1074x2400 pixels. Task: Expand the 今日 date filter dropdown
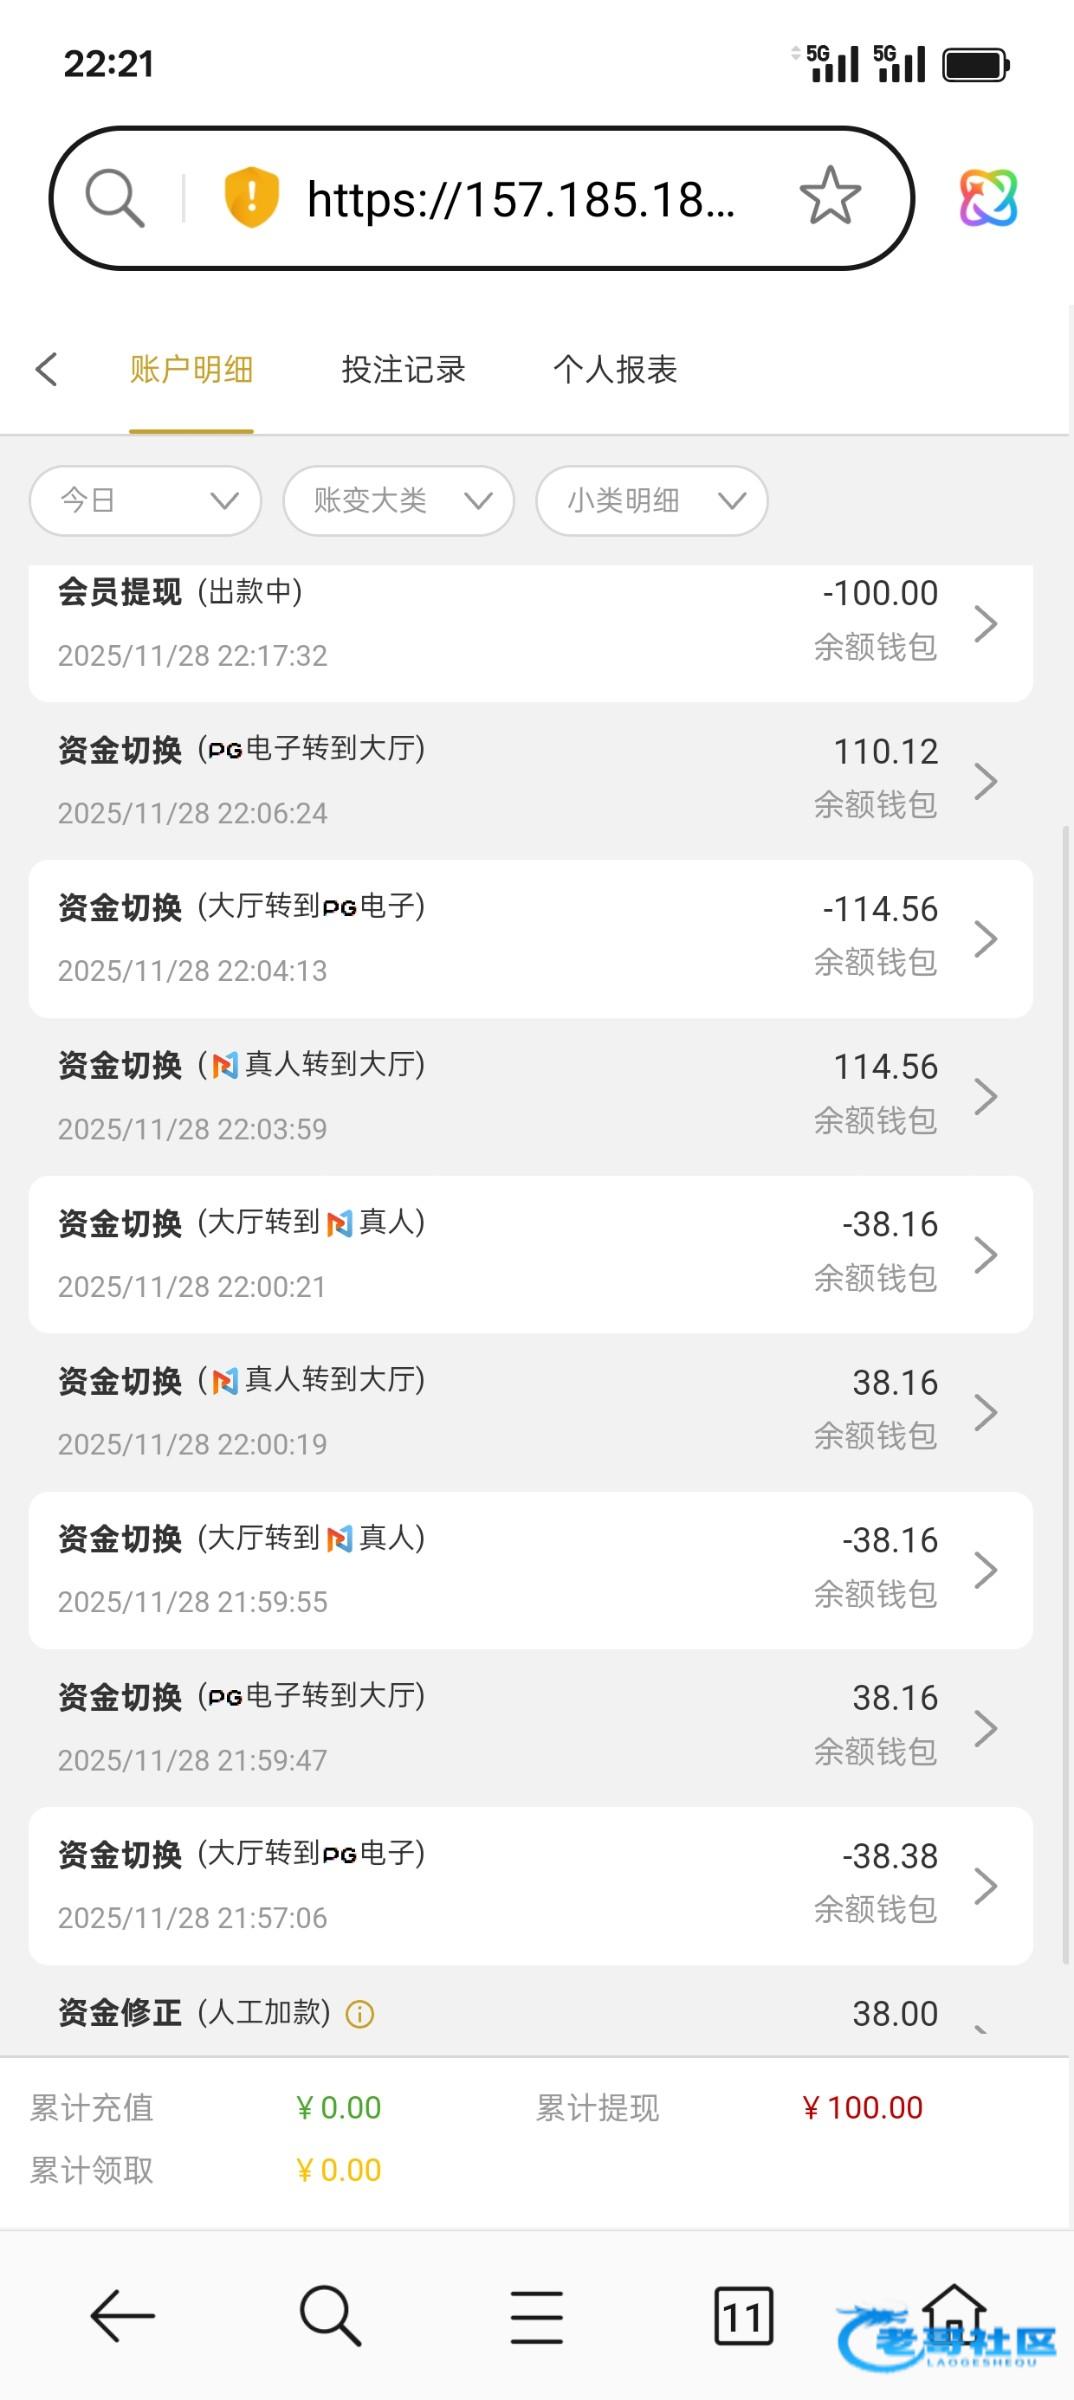coord(146,500)
